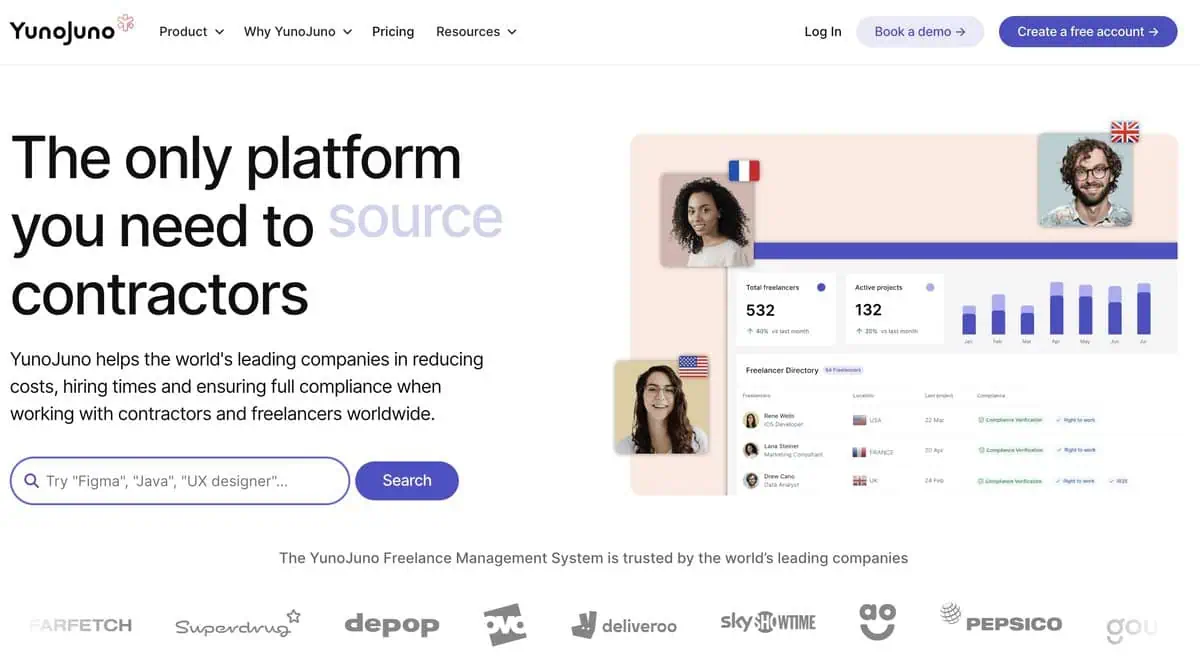
Task: Click Create a free account button
Action: (x=1088, y=32)
